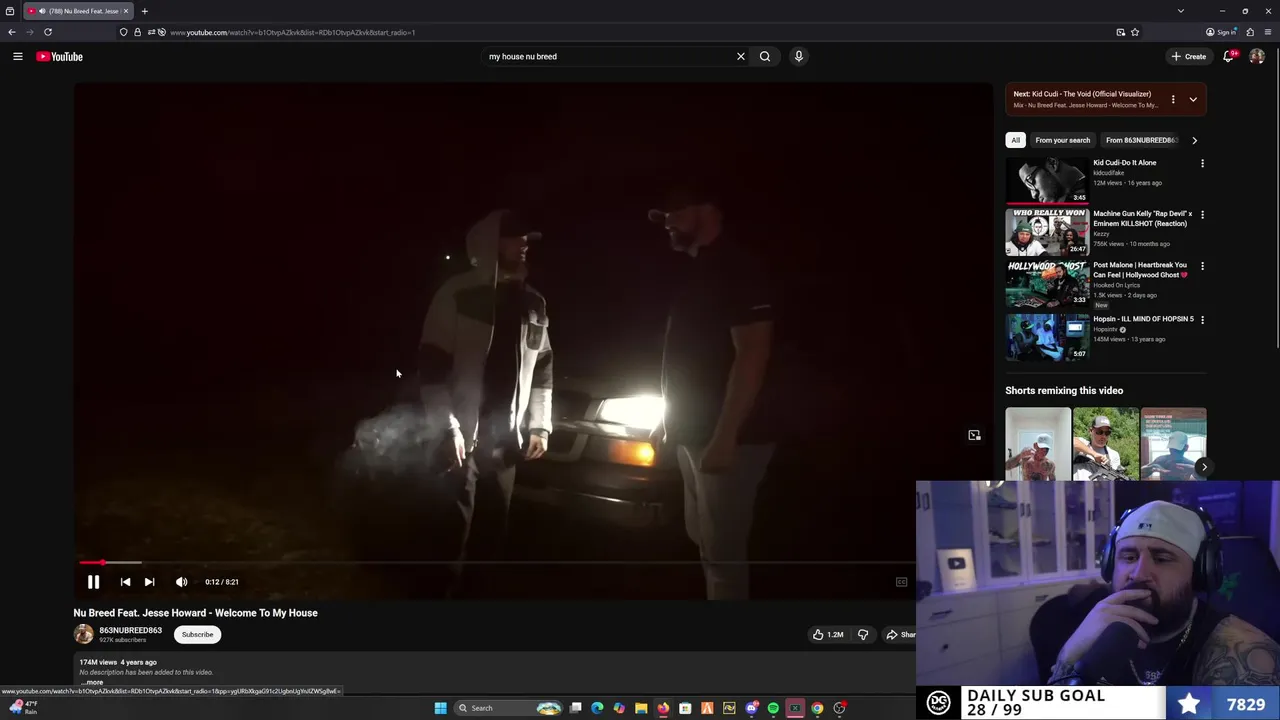The width and height of the screenshot is (1280, 720).
Task: Click the address bar URL
Action: click(x=292, y=32)
